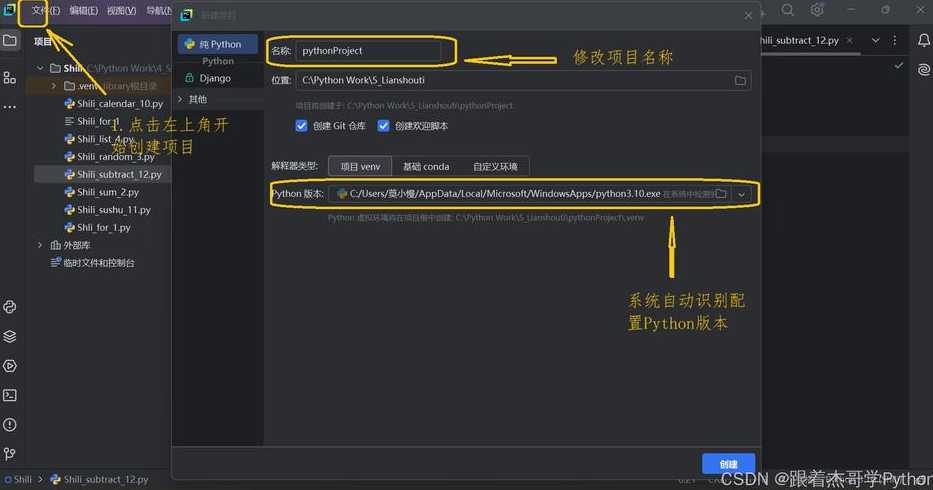This screenshot has width=933, height=490.
Task: Click the Create button
Action: (x=728, y=464)
